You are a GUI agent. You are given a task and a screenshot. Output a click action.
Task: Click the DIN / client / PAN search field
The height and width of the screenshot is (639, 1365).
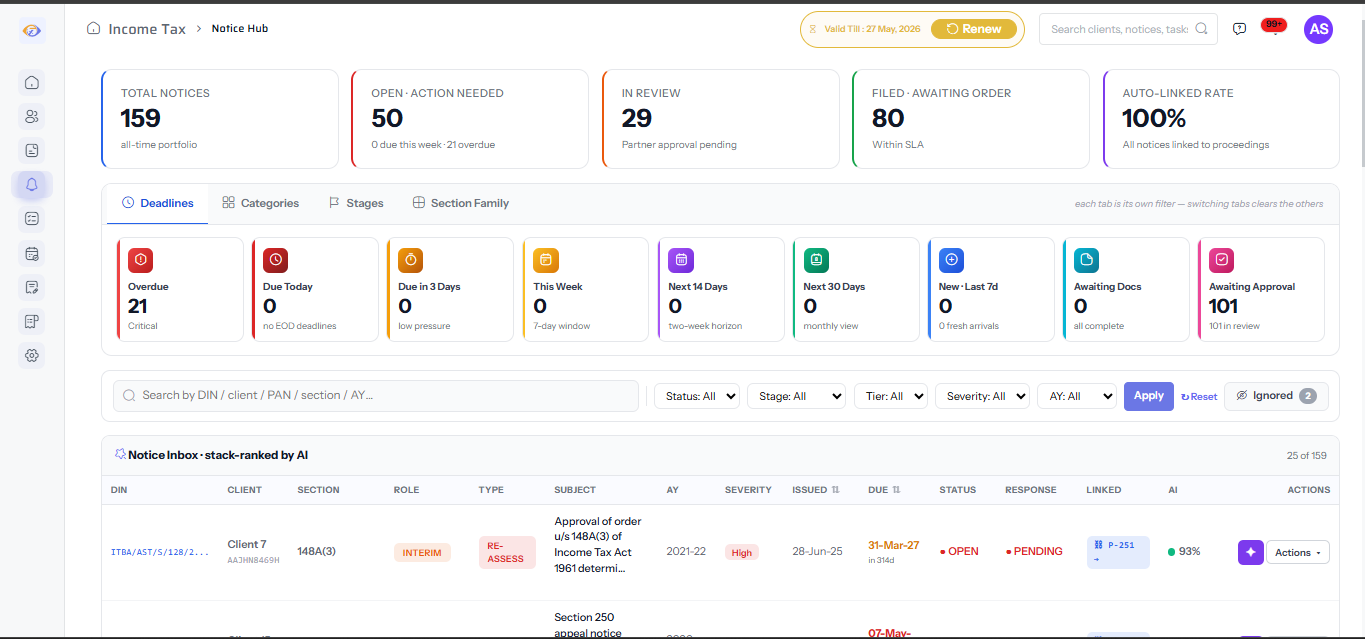click(375, 396)
